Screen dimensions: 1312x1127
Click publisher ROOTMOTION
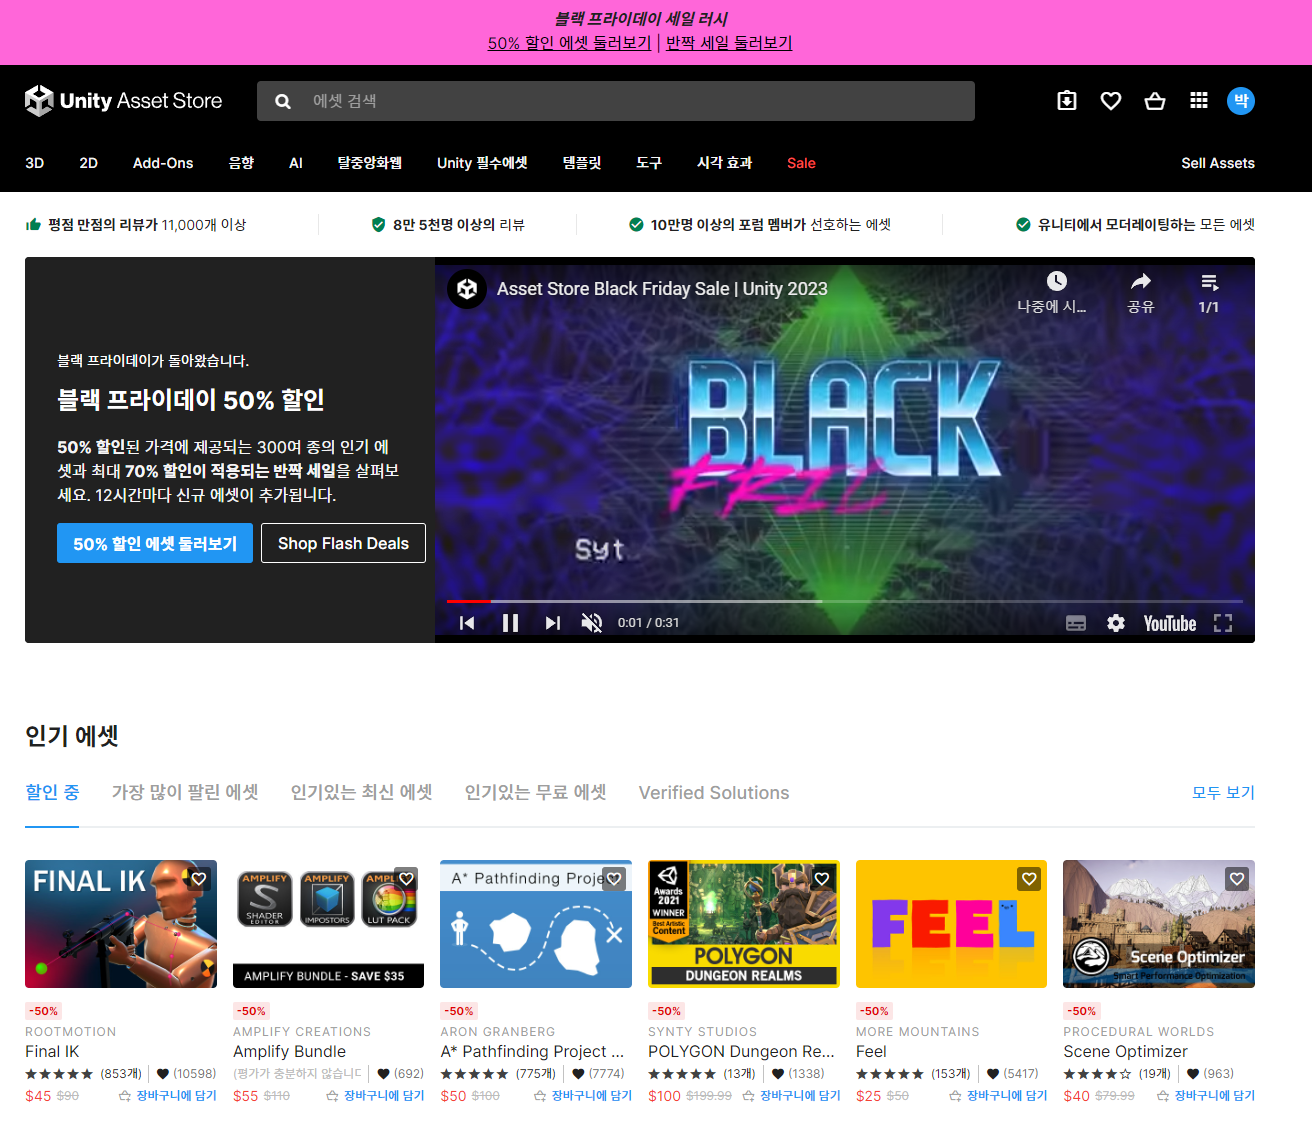tap(71, 1032)
